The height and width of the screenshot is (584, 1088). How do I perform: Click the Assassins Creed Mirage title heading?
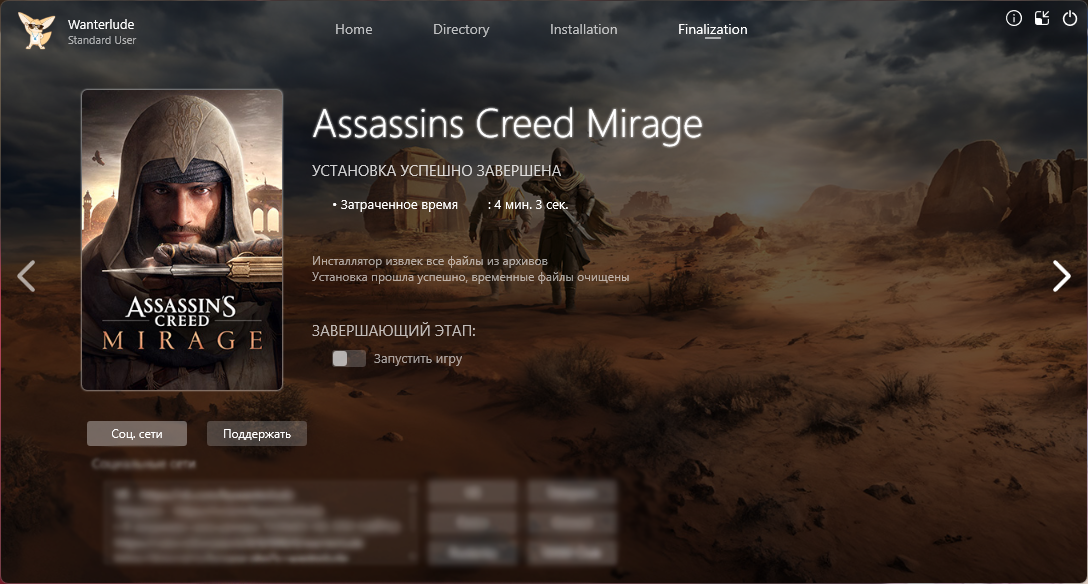point(507,125)
